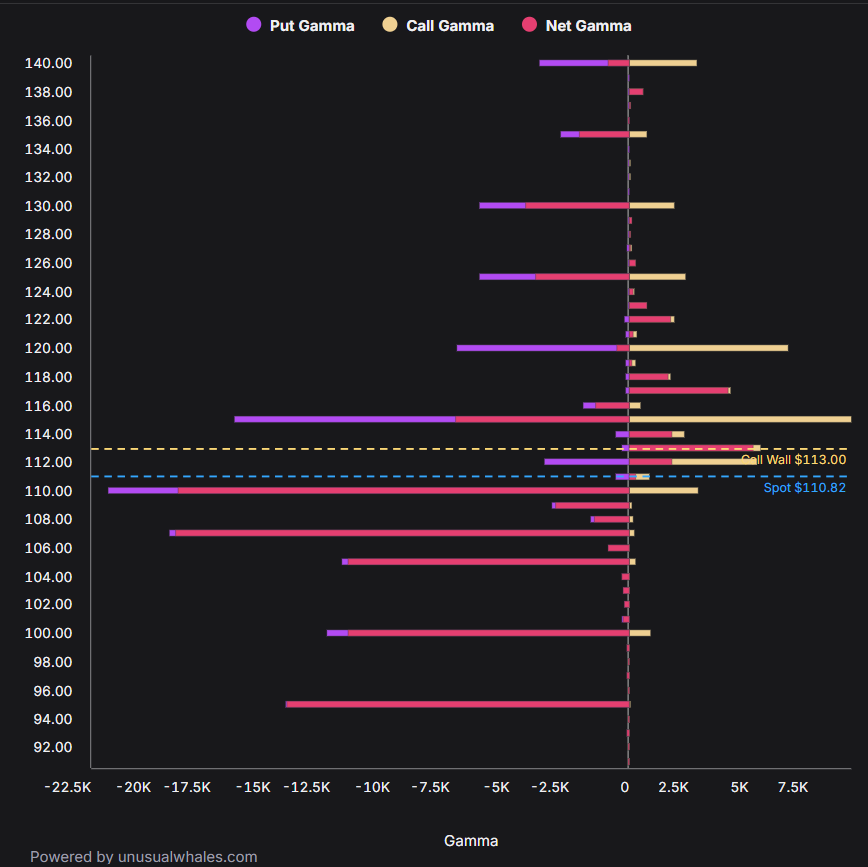Click the 108.00 strike label on the y-axis
The image size is (868, 867).
(48, 519)
